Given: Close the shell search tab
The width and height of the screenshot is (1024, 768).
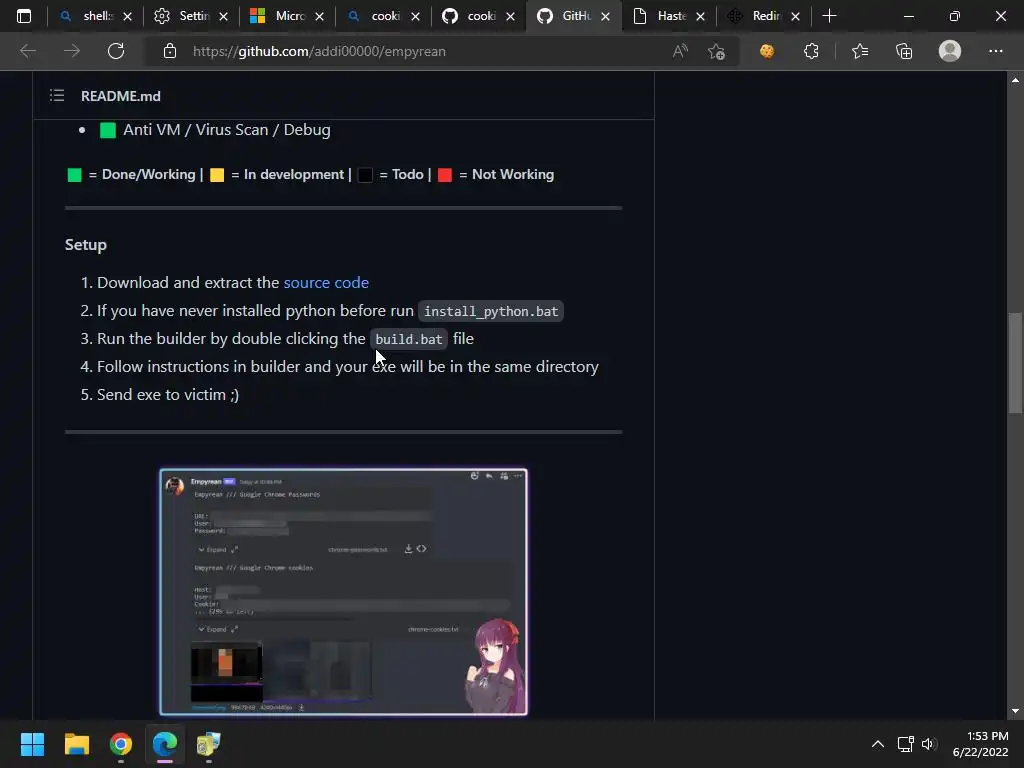Looking at the screenshot, I should click(127, 16).
